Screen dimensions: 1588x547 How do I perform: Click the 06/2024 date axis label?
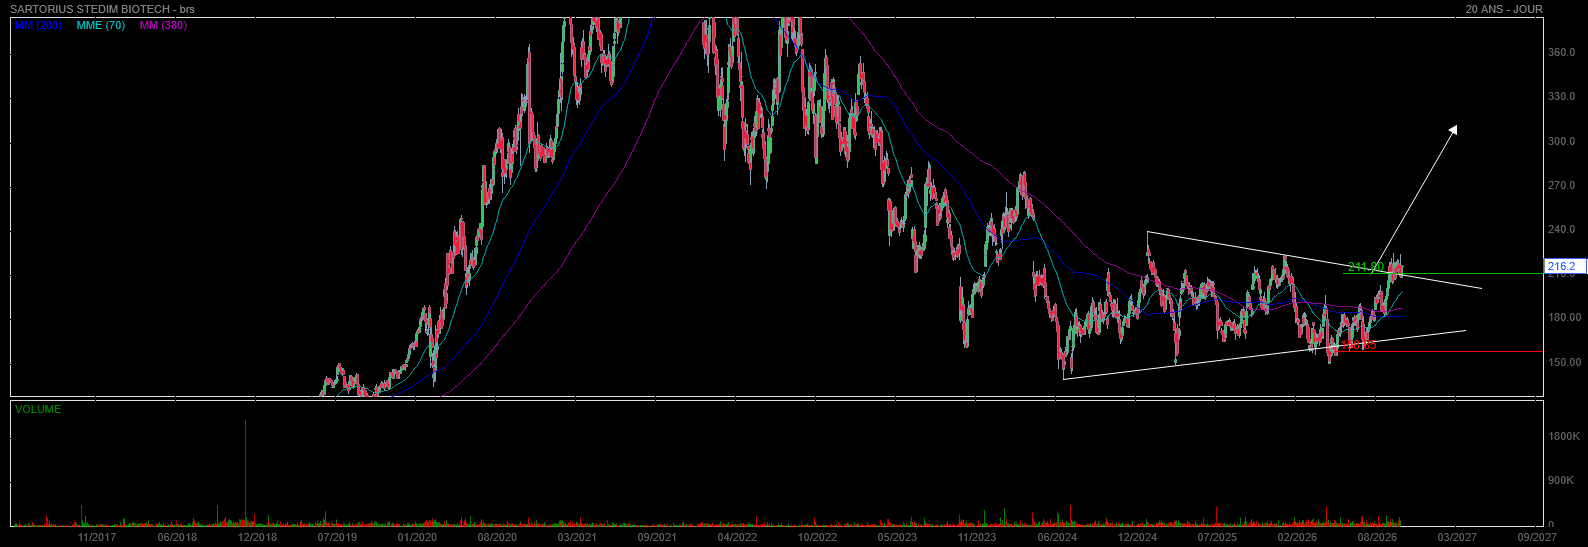tap(1057, 537)
